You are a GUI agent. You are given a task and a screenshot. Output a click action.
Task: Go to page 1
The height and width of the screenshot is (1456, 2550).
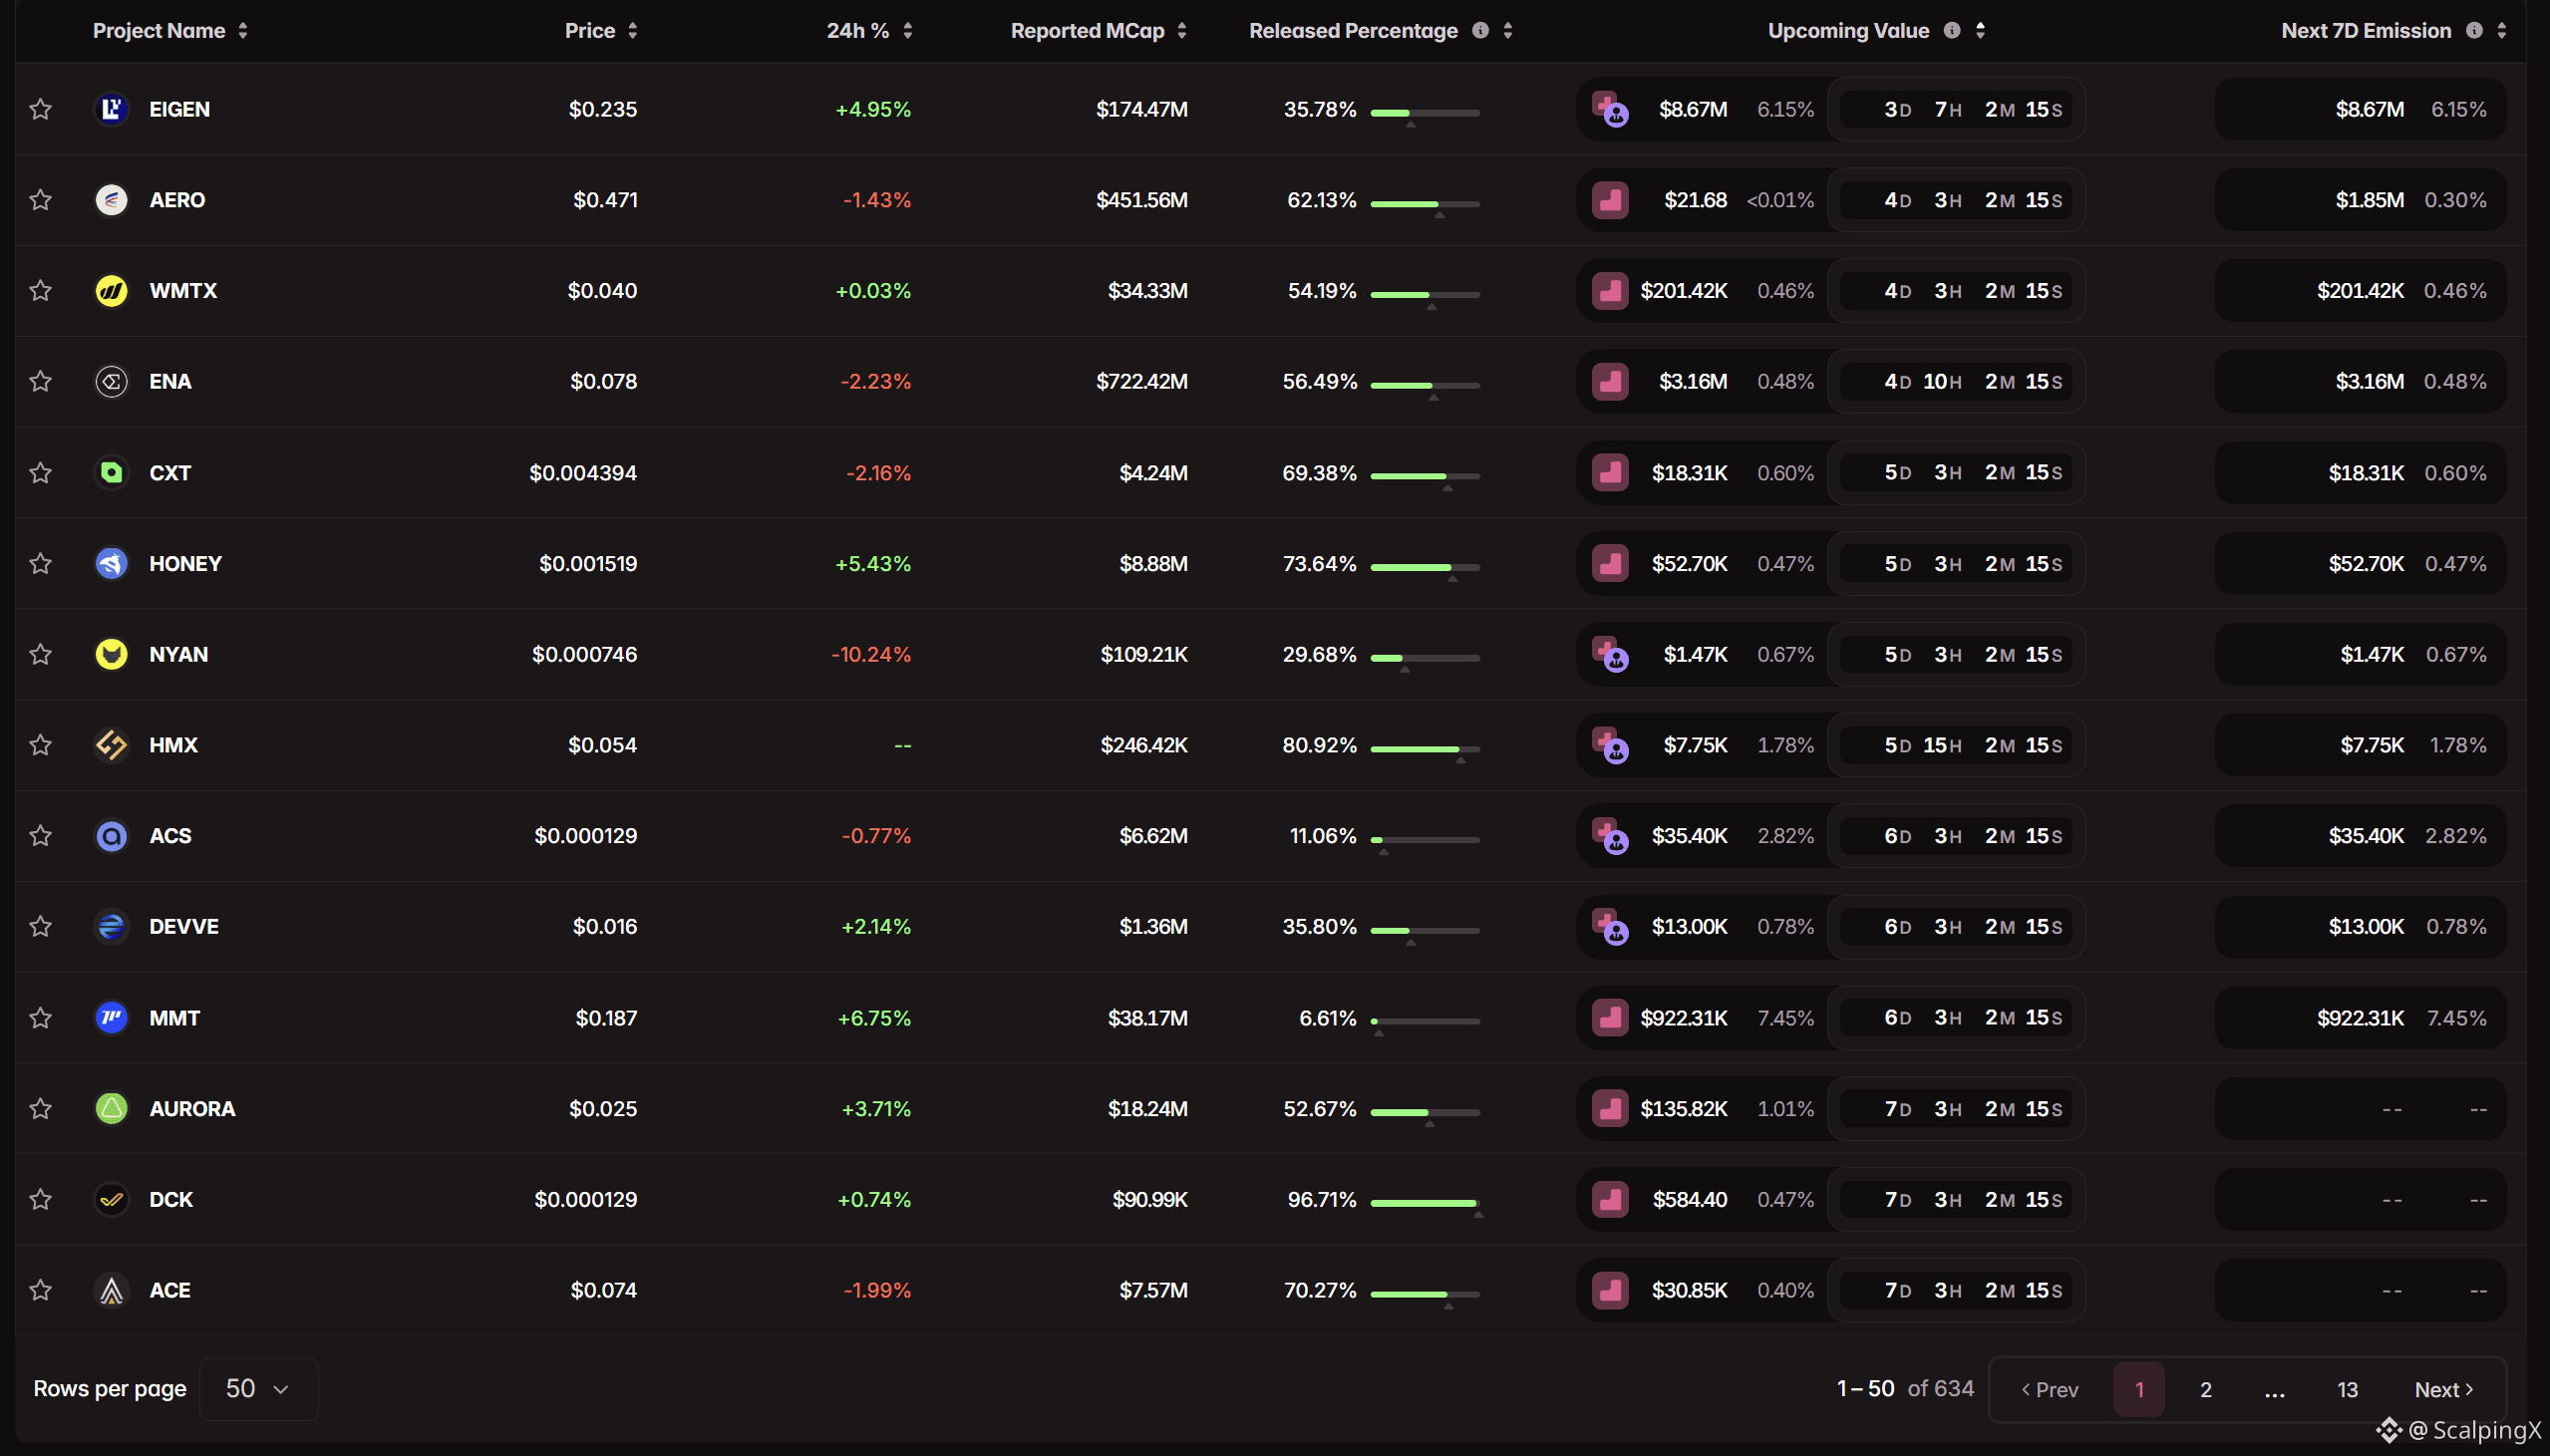(2139, 1389)
